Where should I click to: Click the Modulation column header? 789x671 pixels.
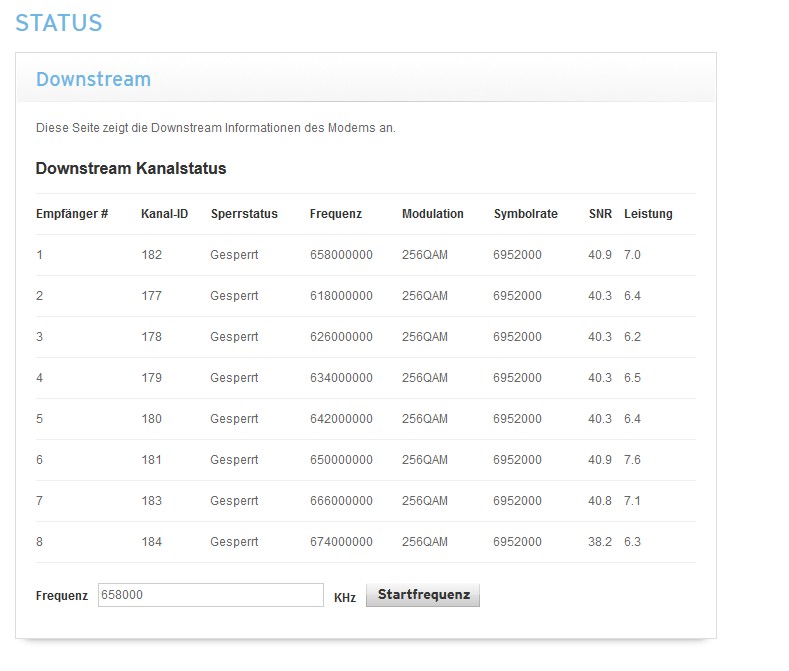(433, 214)
